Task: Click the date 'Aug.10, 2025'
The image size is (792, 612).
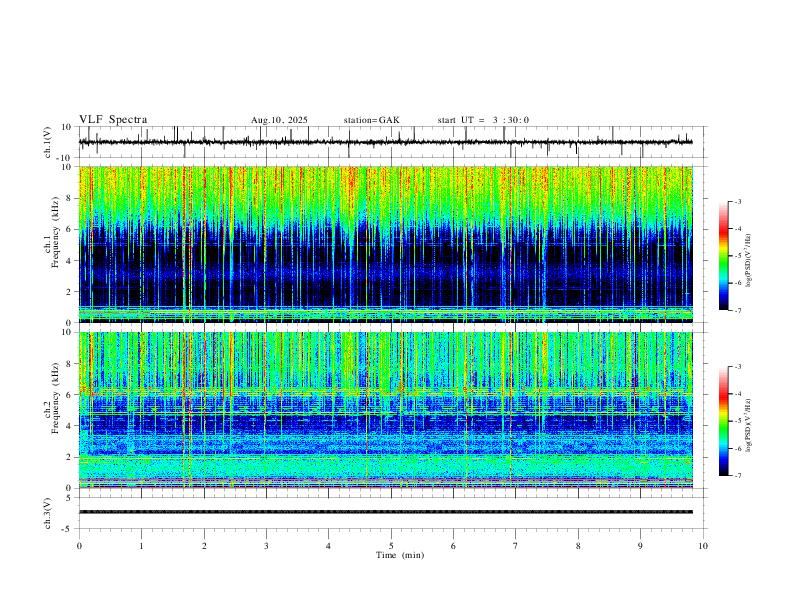Action: pyautogui.click(x=279, y=120)
